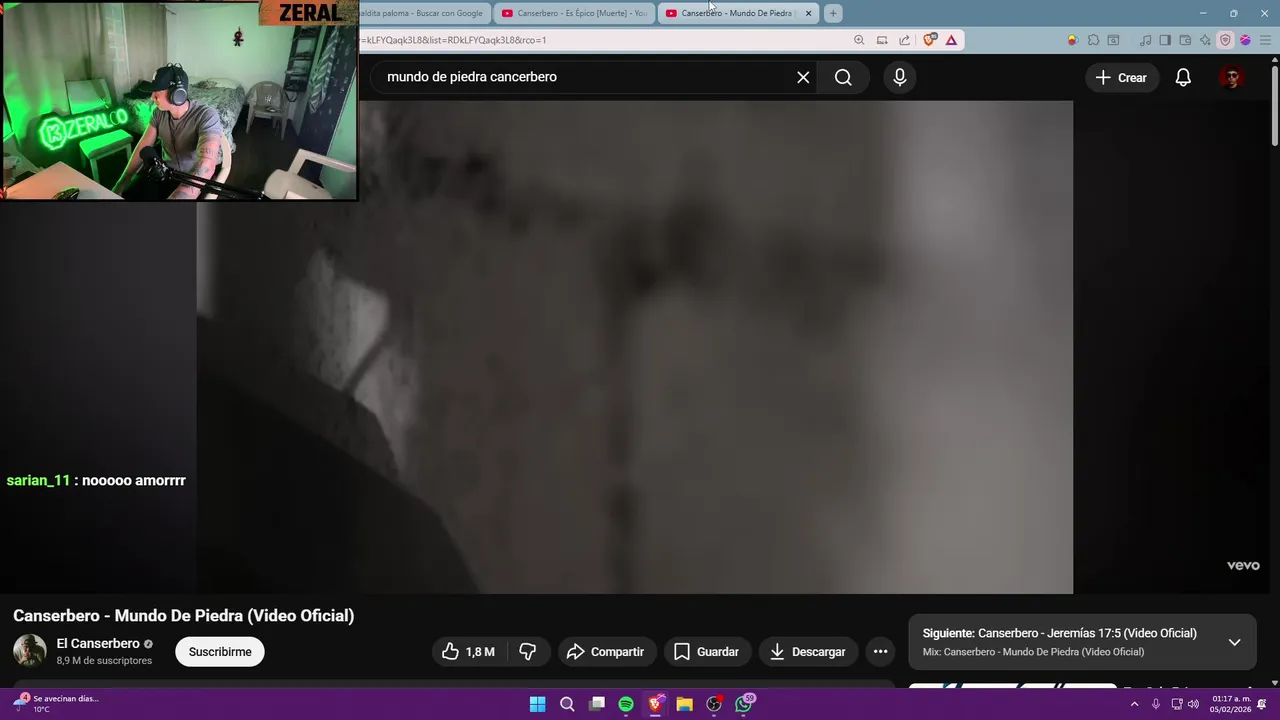Toggle the browser sidebar panel icon
Viewport: 1280px width, 720px height.
(x=1165, y=40)
